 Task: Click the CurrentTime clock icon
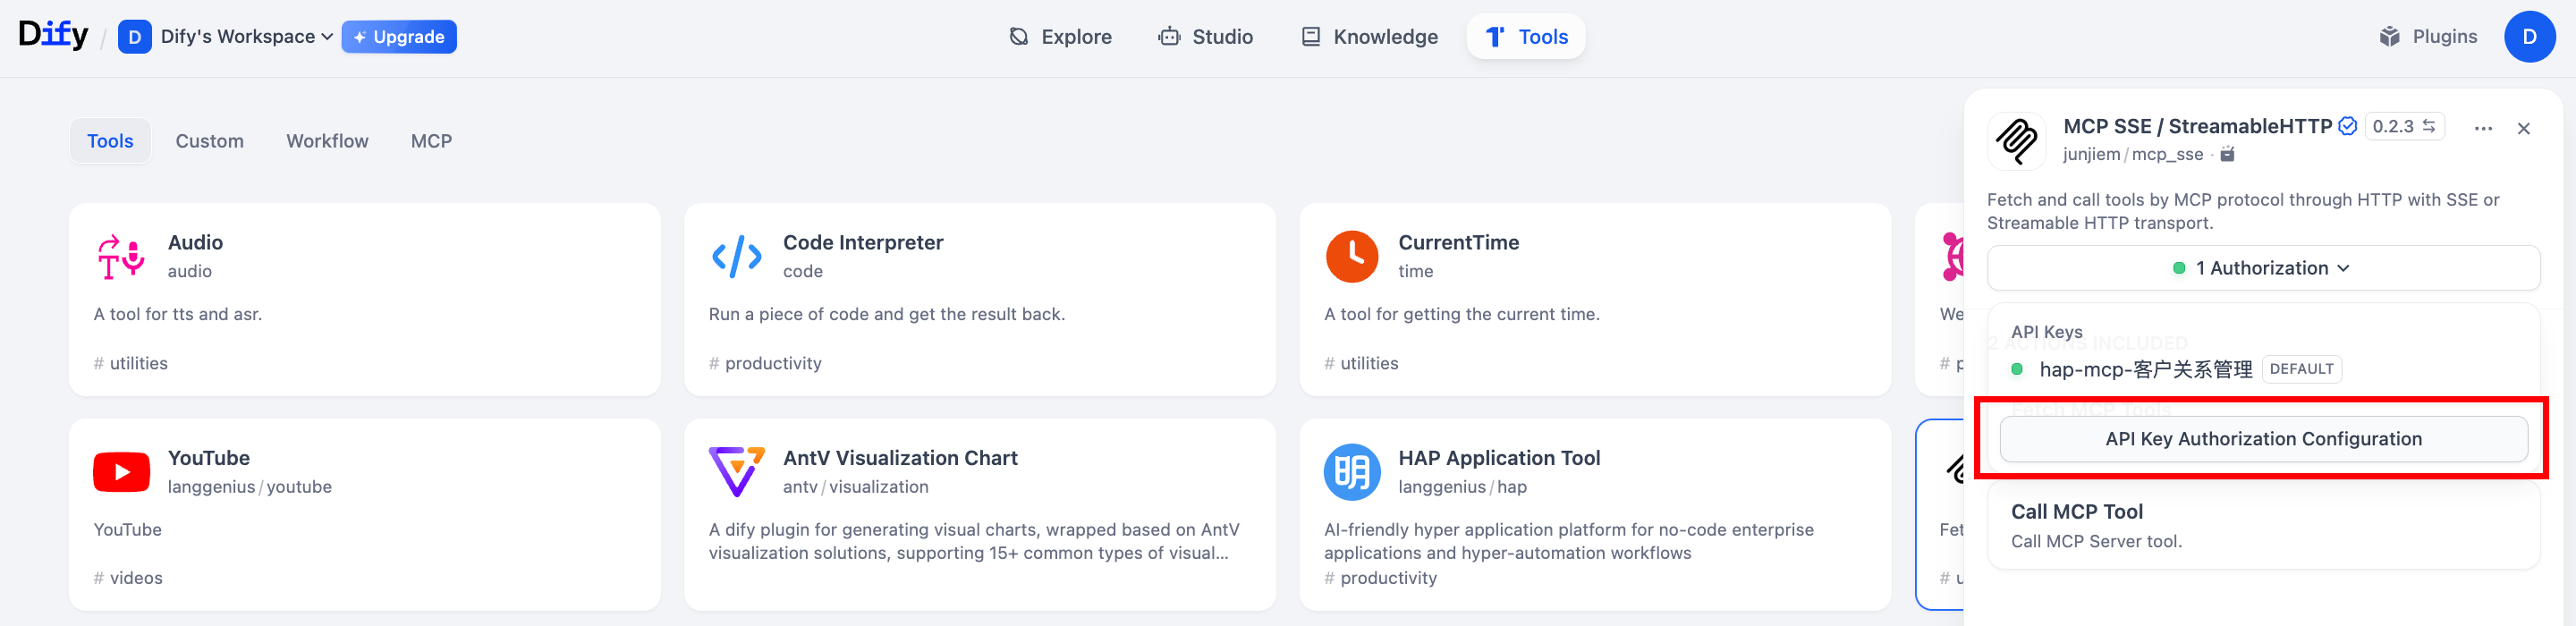(1351, 256)
